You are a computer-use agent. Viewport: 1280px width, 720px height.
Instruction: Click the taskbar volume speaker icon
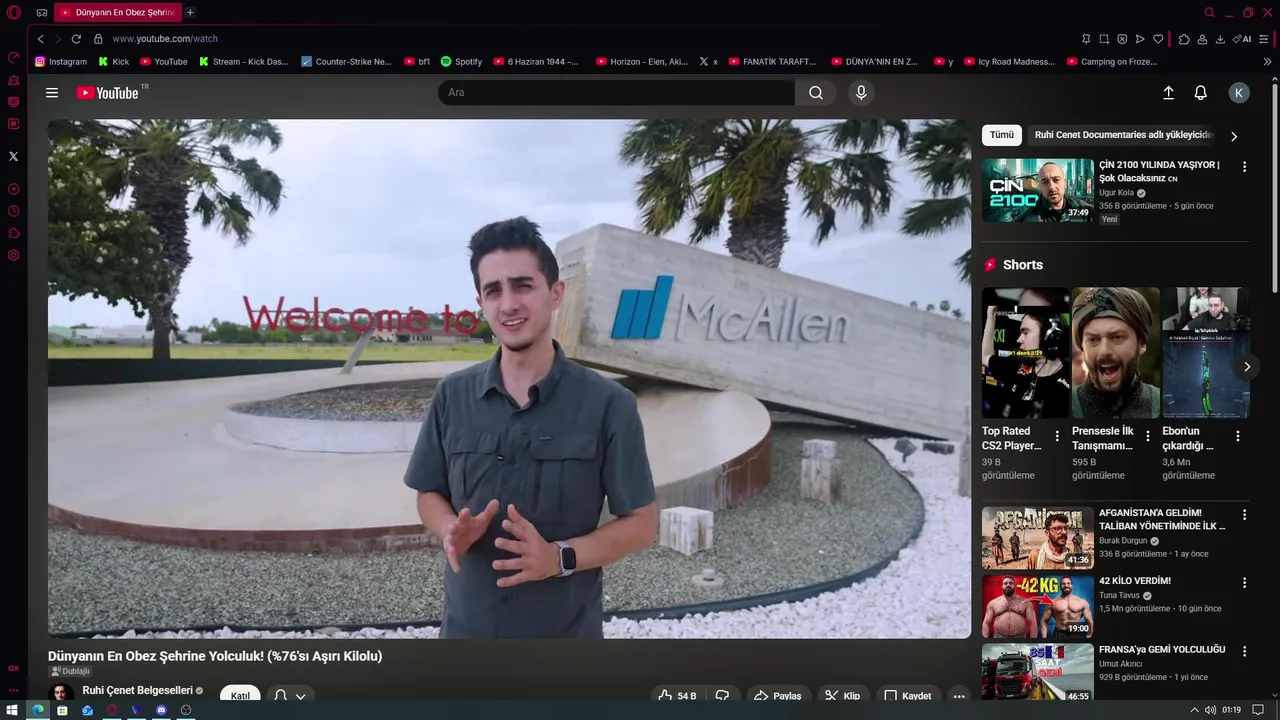pos(1211,710)
